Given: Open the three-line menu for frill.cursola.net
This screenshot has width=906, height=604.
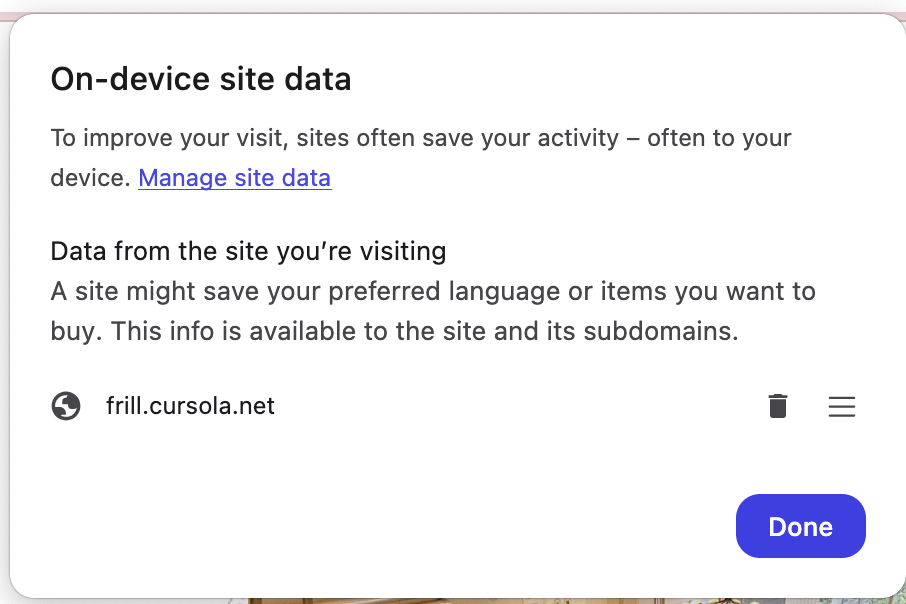Looking at the screenshot, I should point(842,406).
